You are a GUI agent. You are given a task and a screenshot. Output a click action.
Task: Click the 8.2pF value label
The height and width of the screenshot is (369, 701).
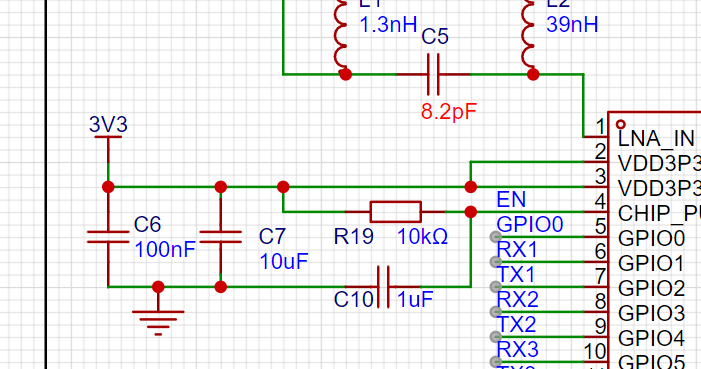449,112
